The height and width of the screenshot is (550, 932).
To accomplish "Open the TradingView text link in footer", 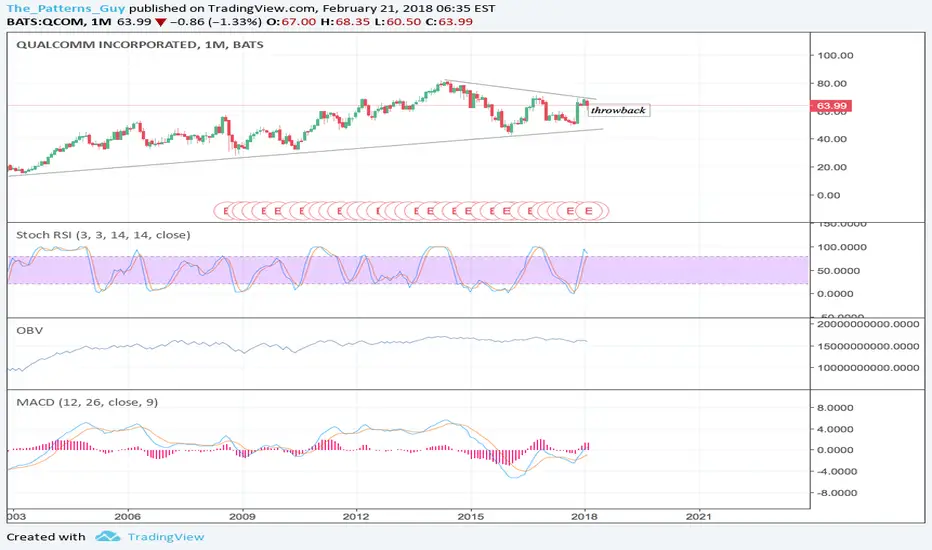I will pos(166,537).
